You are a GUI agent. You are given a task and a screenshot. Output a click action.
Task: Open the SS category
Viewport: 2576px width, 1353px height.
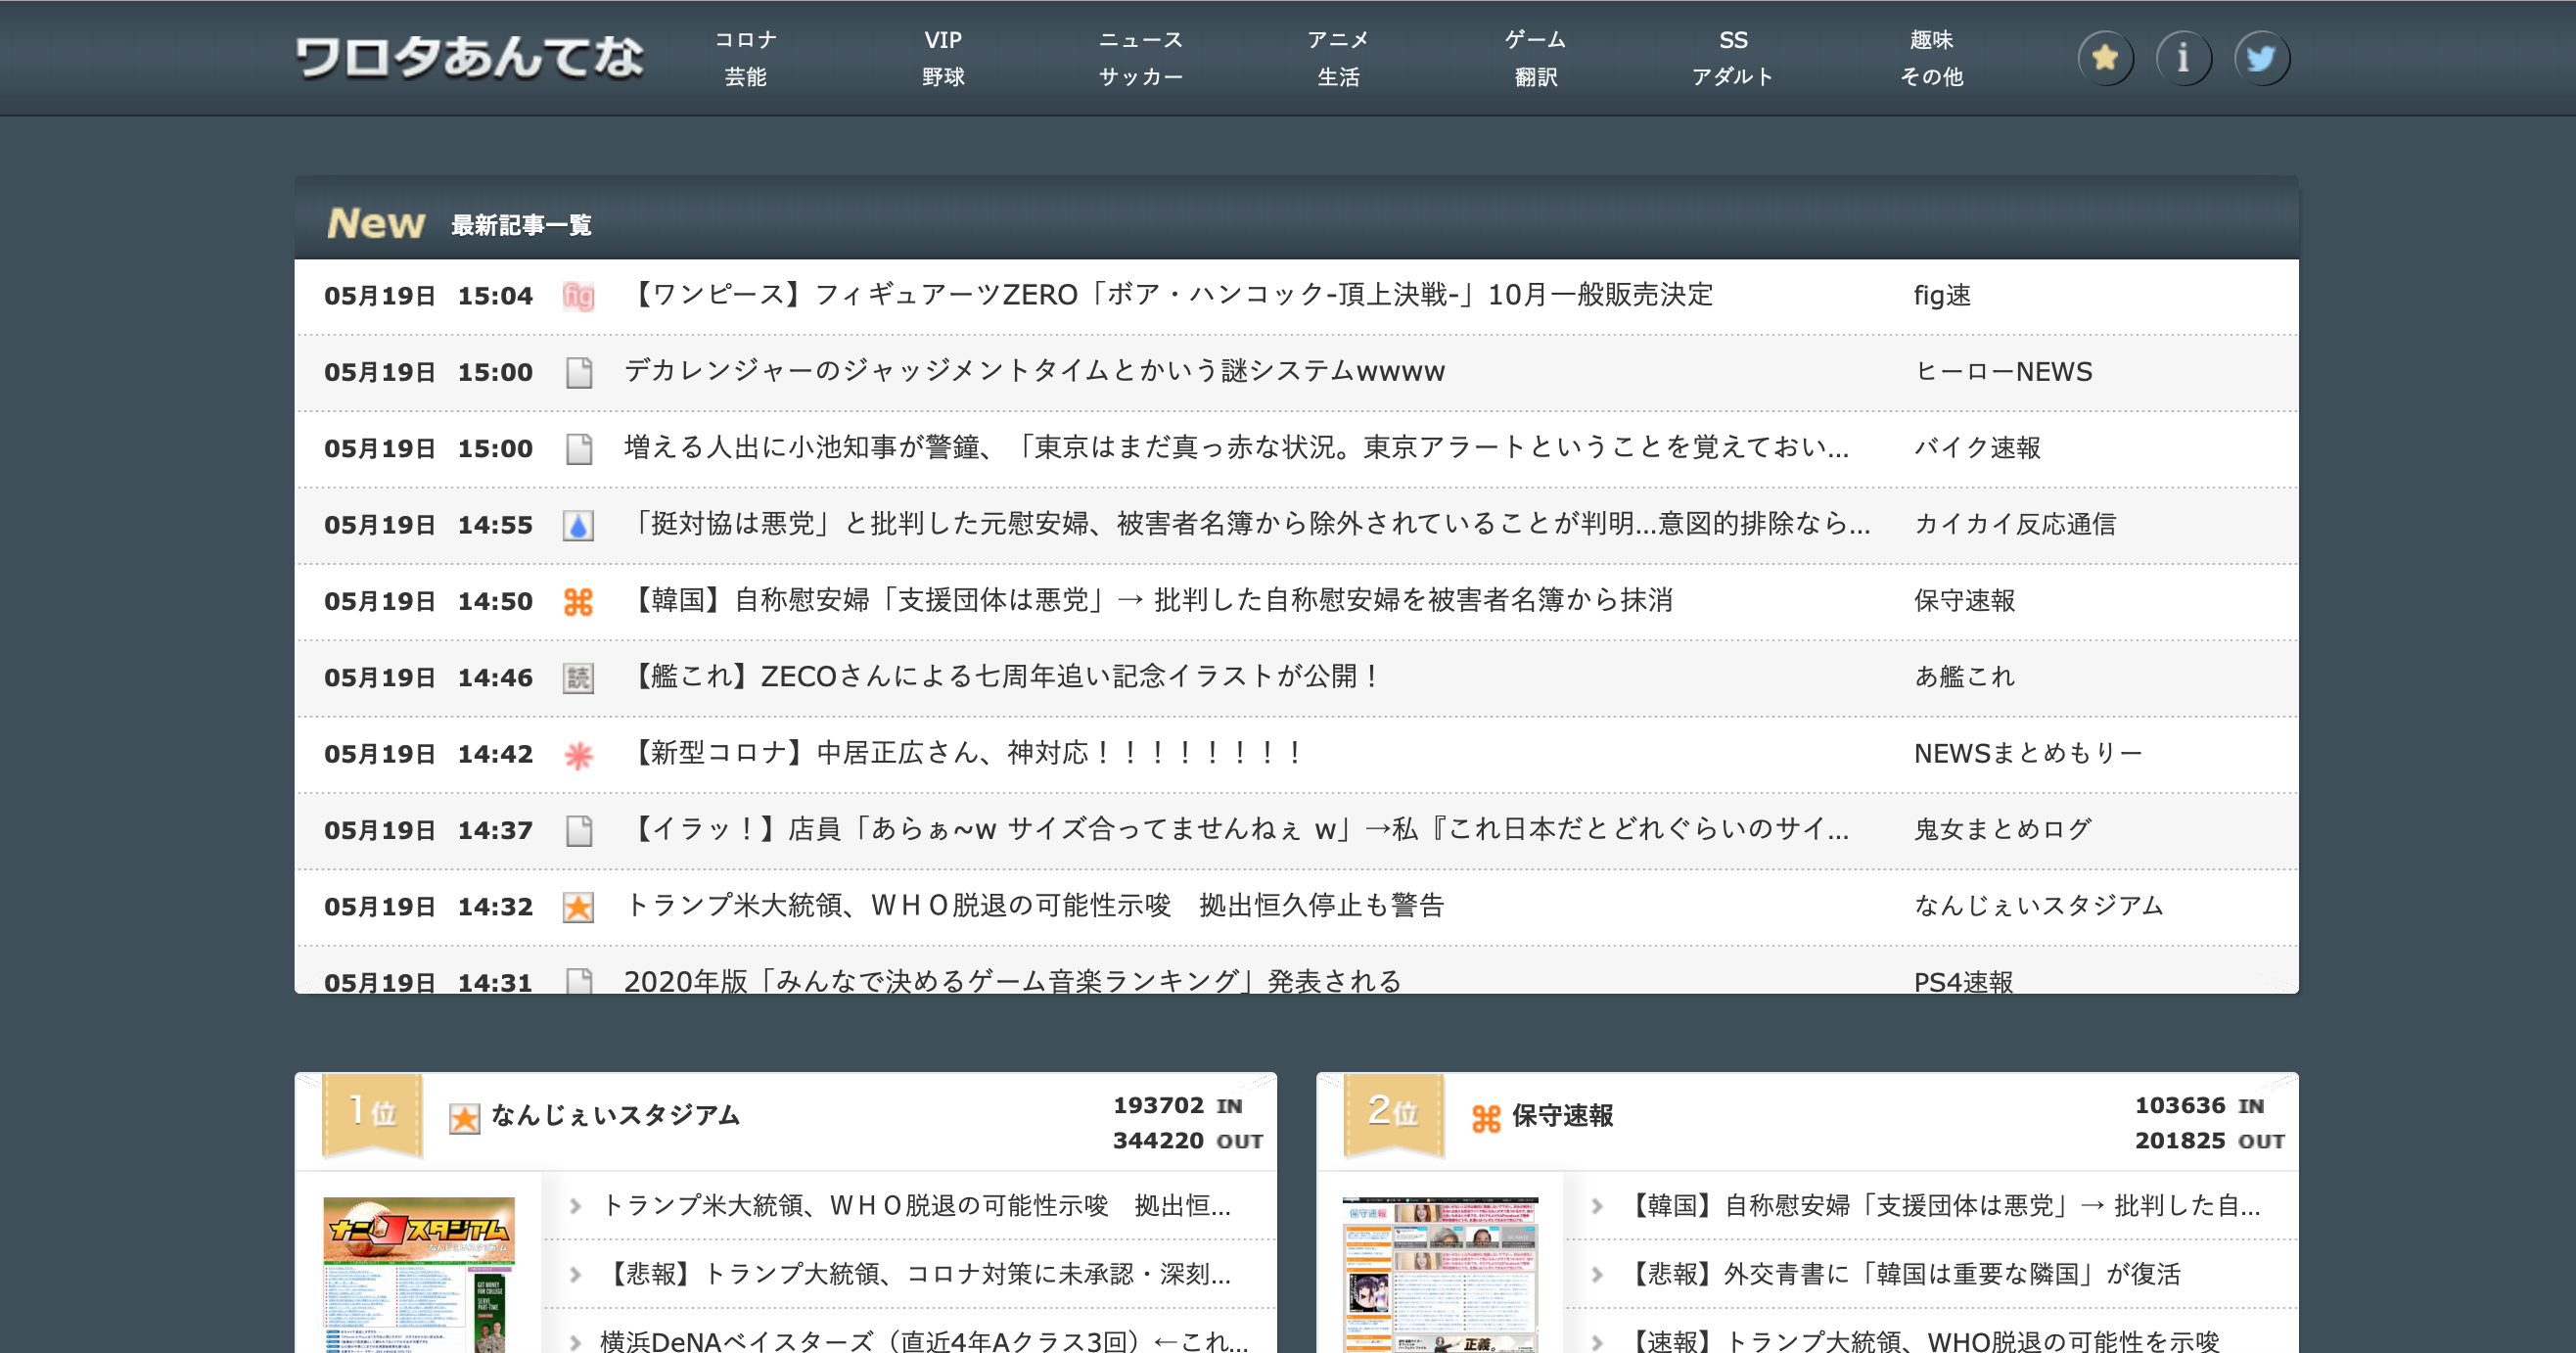tap(1733, 40)
